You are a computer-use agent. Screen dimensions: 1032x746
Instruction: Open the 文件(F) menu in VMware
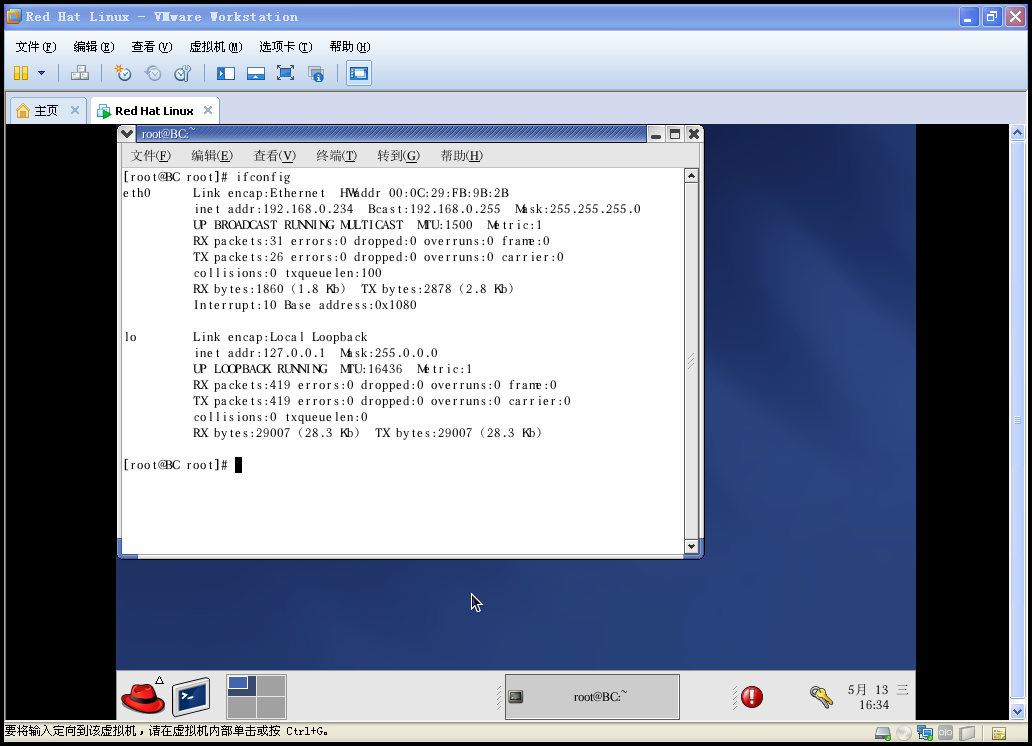pos(36,47)
